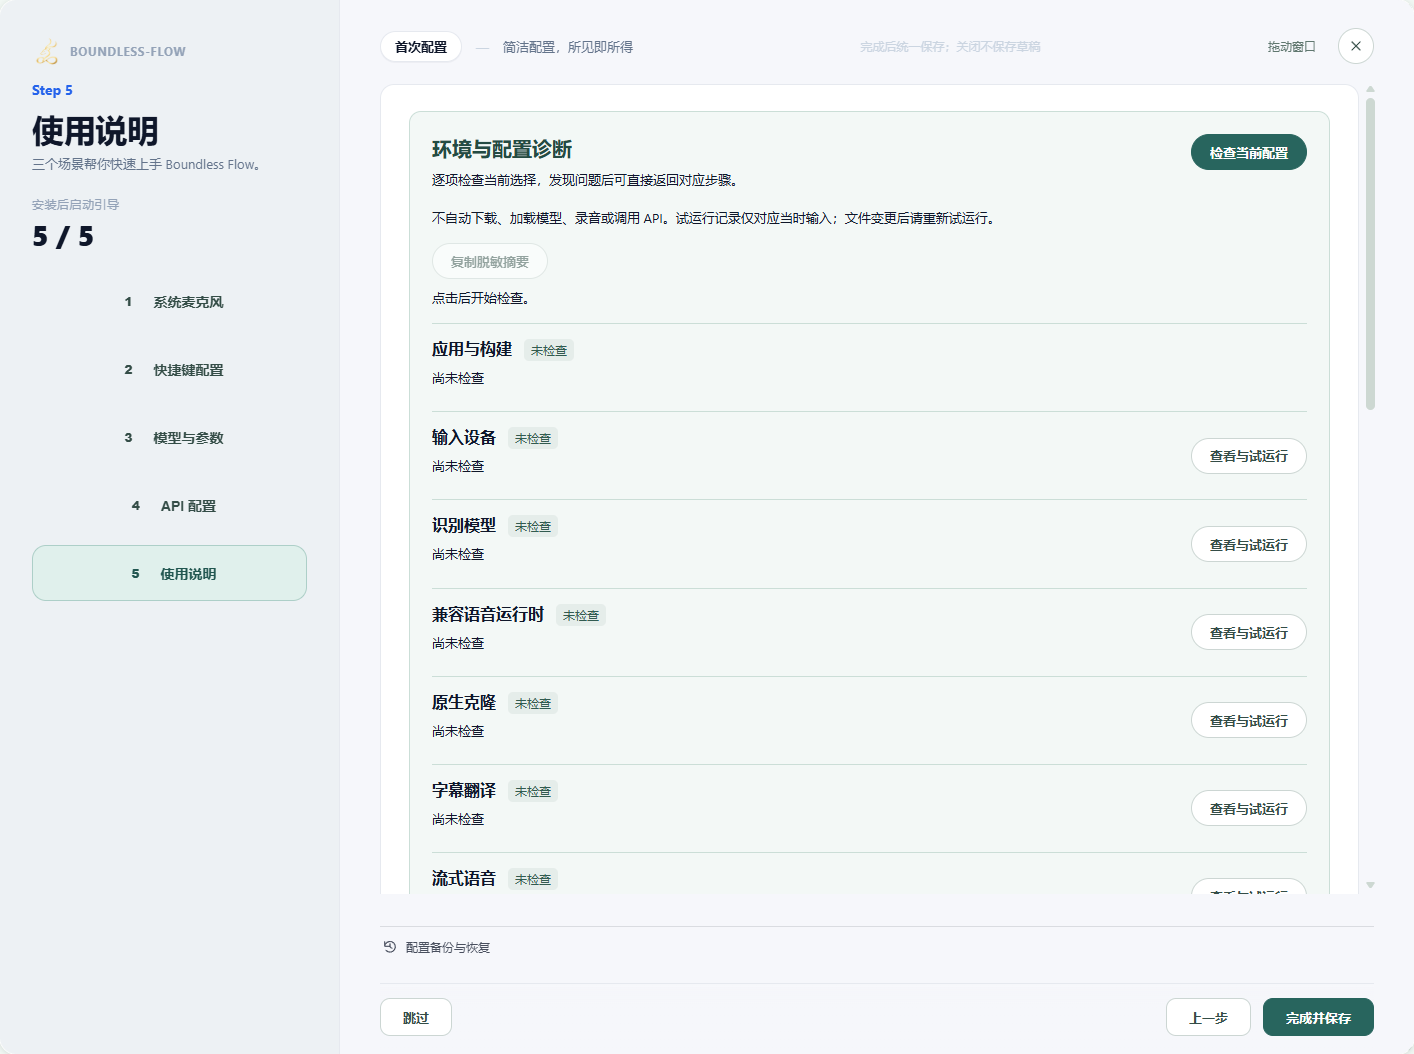Go to step 2 快捷键配置
This screenshot has width=1414, height=1054.
click(169, 370)
